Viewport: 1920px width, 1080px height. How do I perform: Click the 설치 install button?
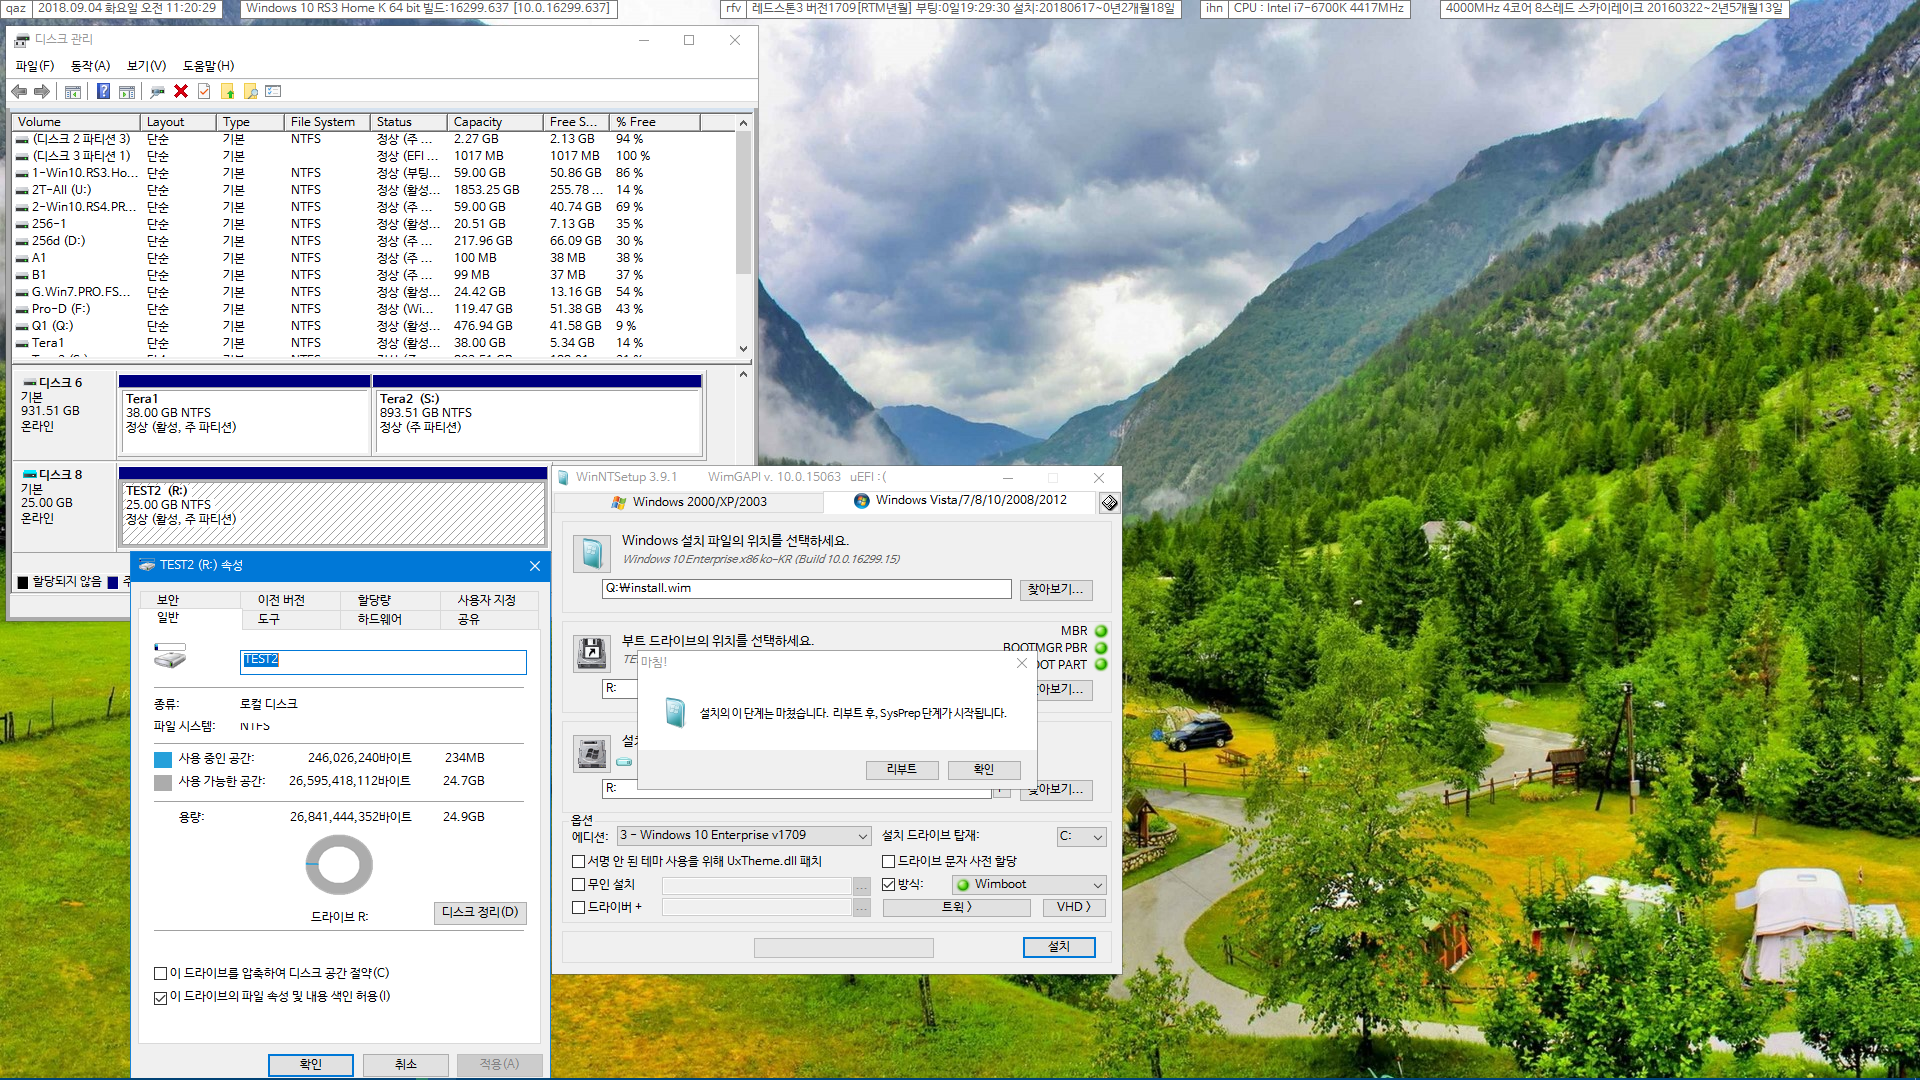coord(1059,947)
